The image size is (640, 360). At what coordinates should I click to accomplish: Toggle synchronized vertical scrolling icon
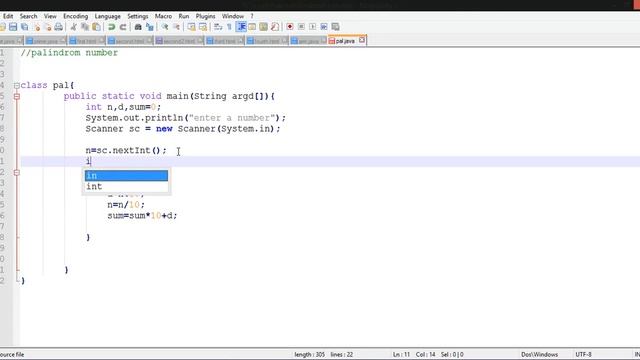coord(191,27)
